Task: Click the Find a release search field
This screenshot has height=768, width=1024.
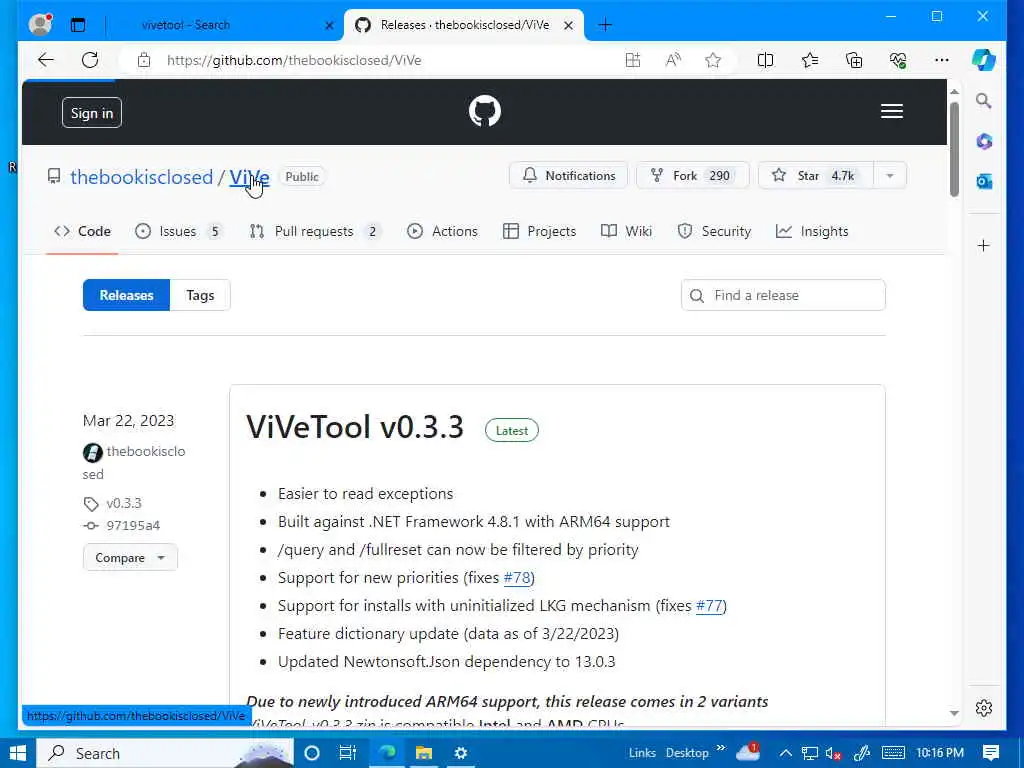Action: [783, 295]
